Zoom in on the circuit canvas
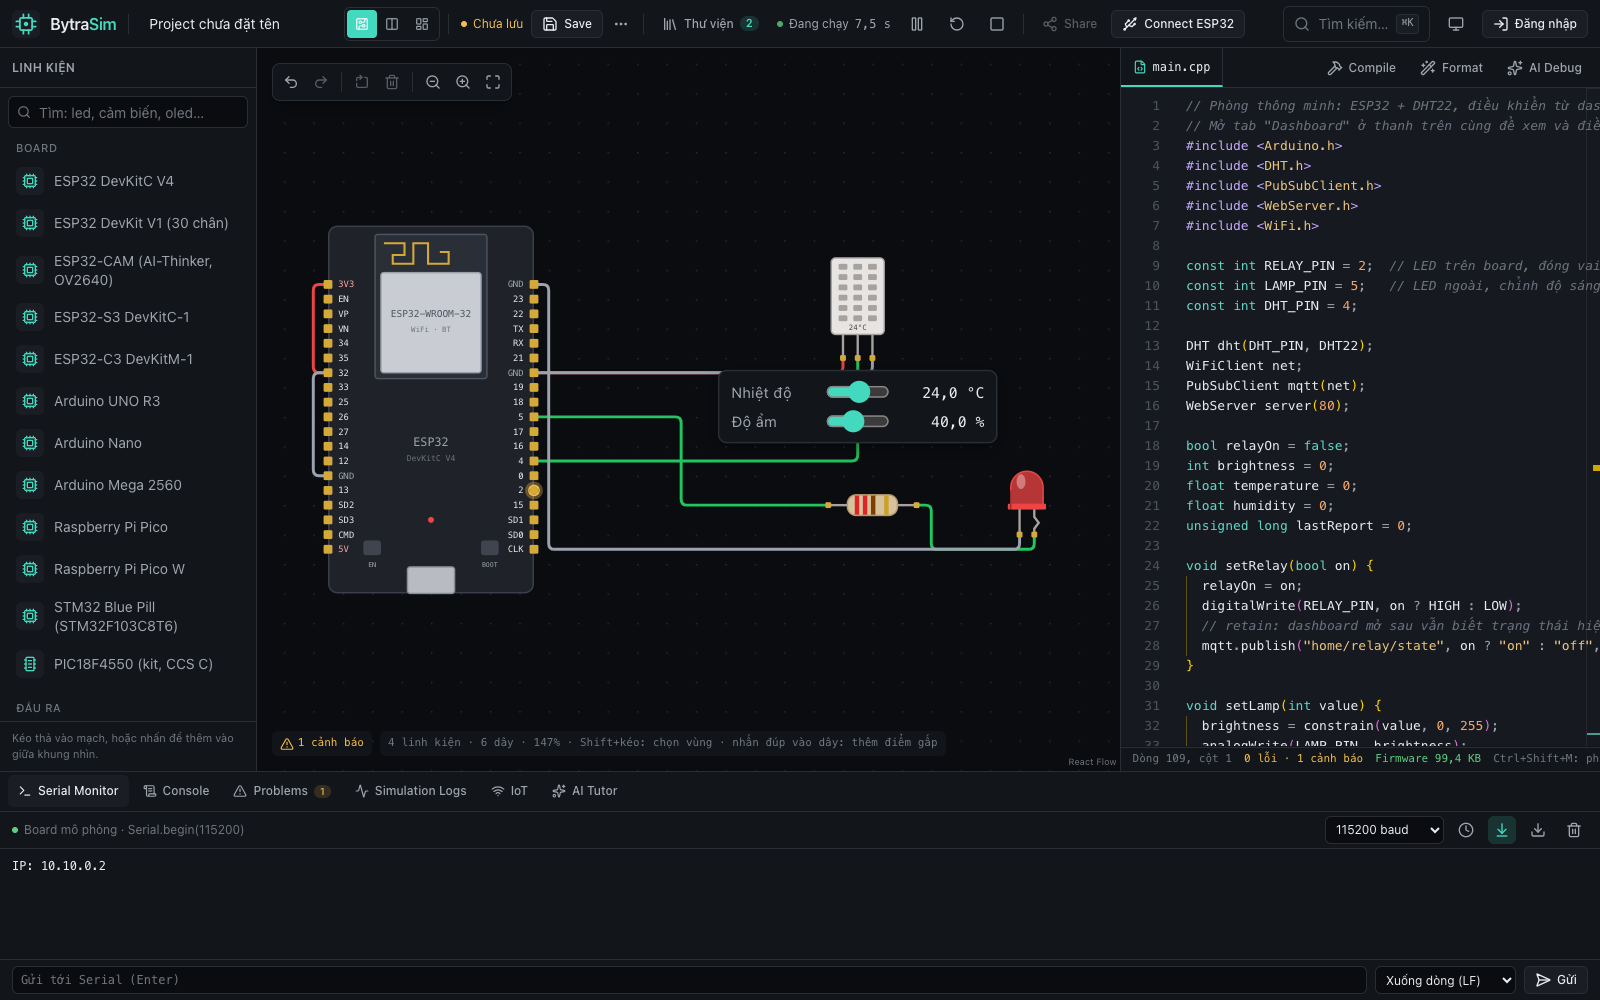The height and width of the screenshot is (1000, 1600). (463, 82)
